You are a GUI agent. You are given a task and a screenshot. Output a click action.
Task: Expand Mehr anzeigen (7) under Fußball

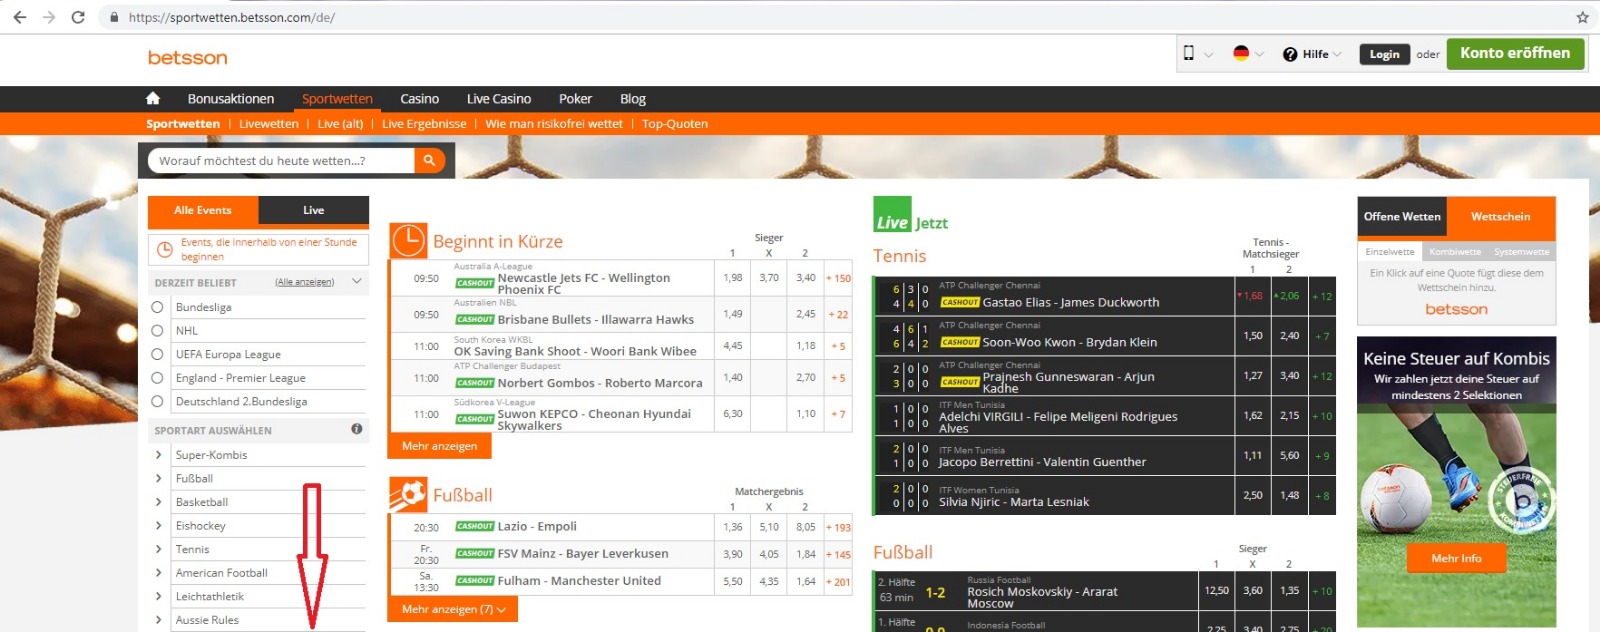tap(453, 609)
